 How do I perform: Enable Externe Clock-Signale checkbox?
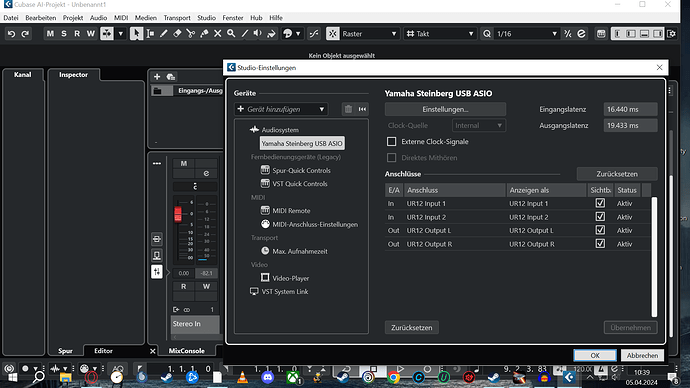[391, 142]
